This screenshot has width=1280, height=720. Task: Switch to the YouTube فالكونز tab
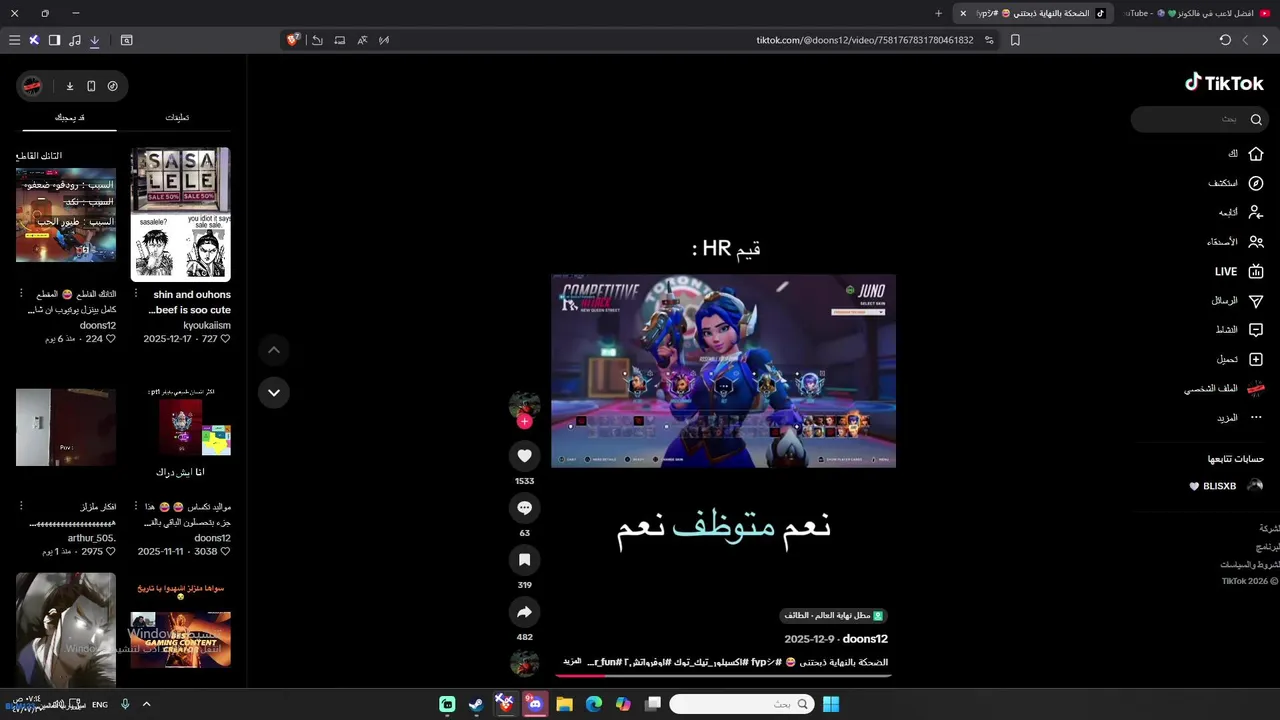click(1195, 13)
